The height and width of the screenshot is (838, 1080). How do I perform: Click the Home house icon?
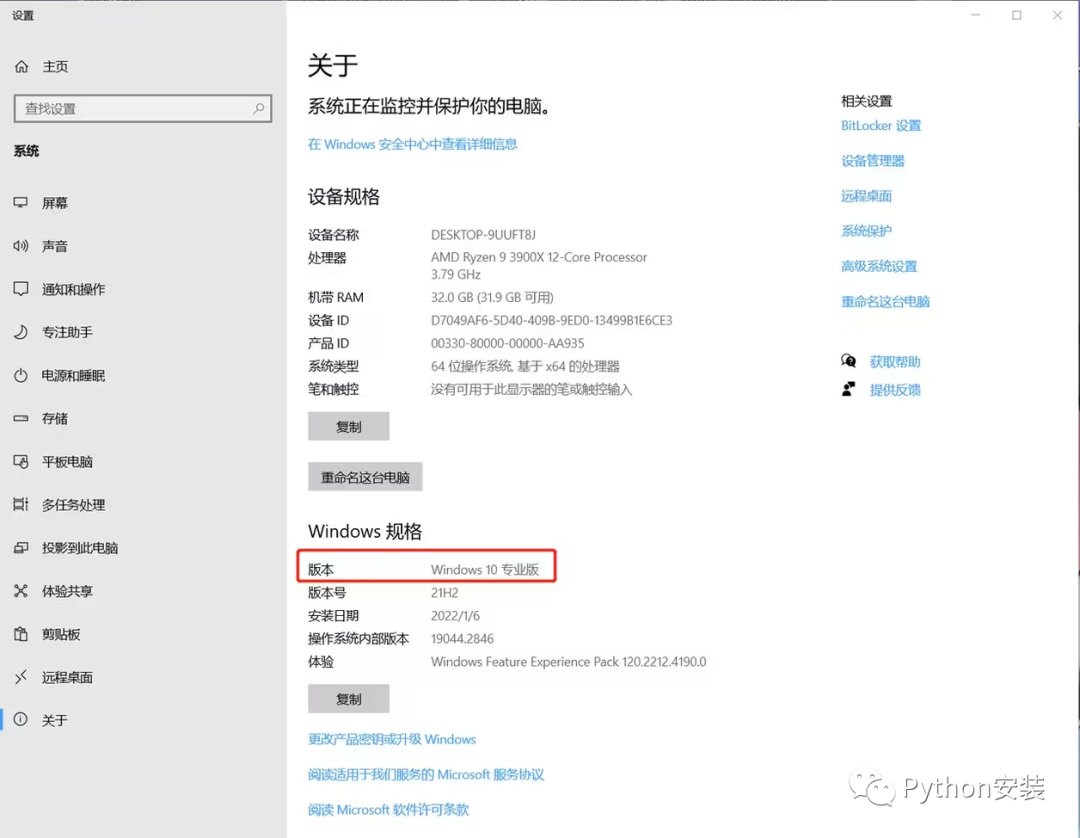[21, 67]
